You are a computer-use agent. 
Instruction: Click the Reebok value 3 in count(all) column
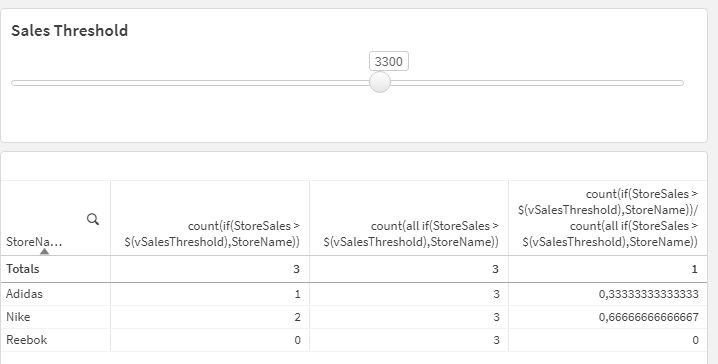(496, 340)
